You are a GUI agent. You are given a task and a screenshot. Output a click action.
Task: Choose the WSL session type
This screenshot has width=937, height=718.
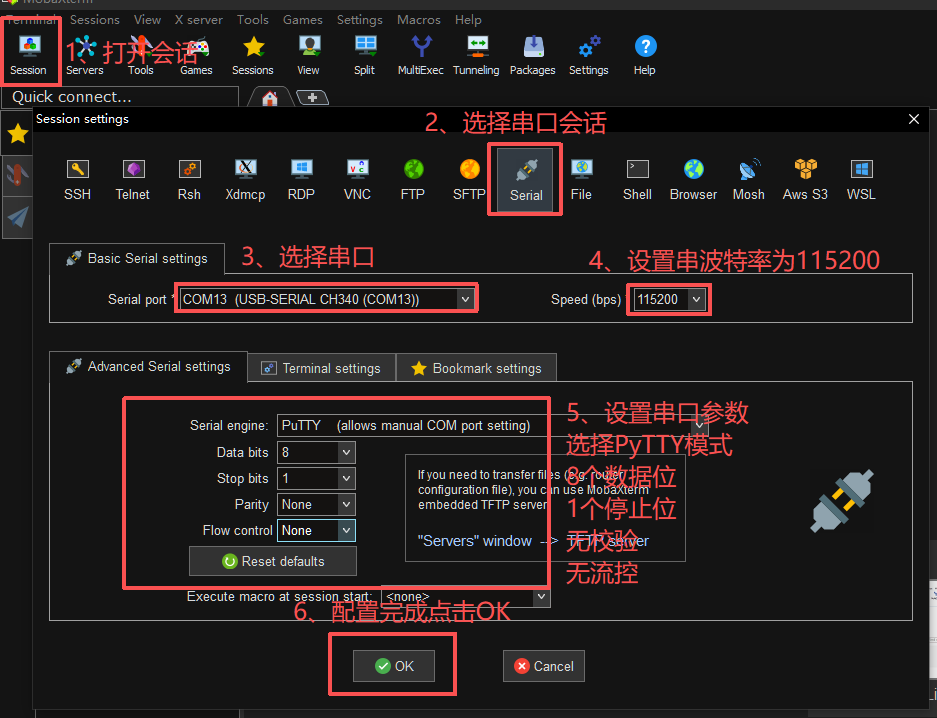coord(861,179)
